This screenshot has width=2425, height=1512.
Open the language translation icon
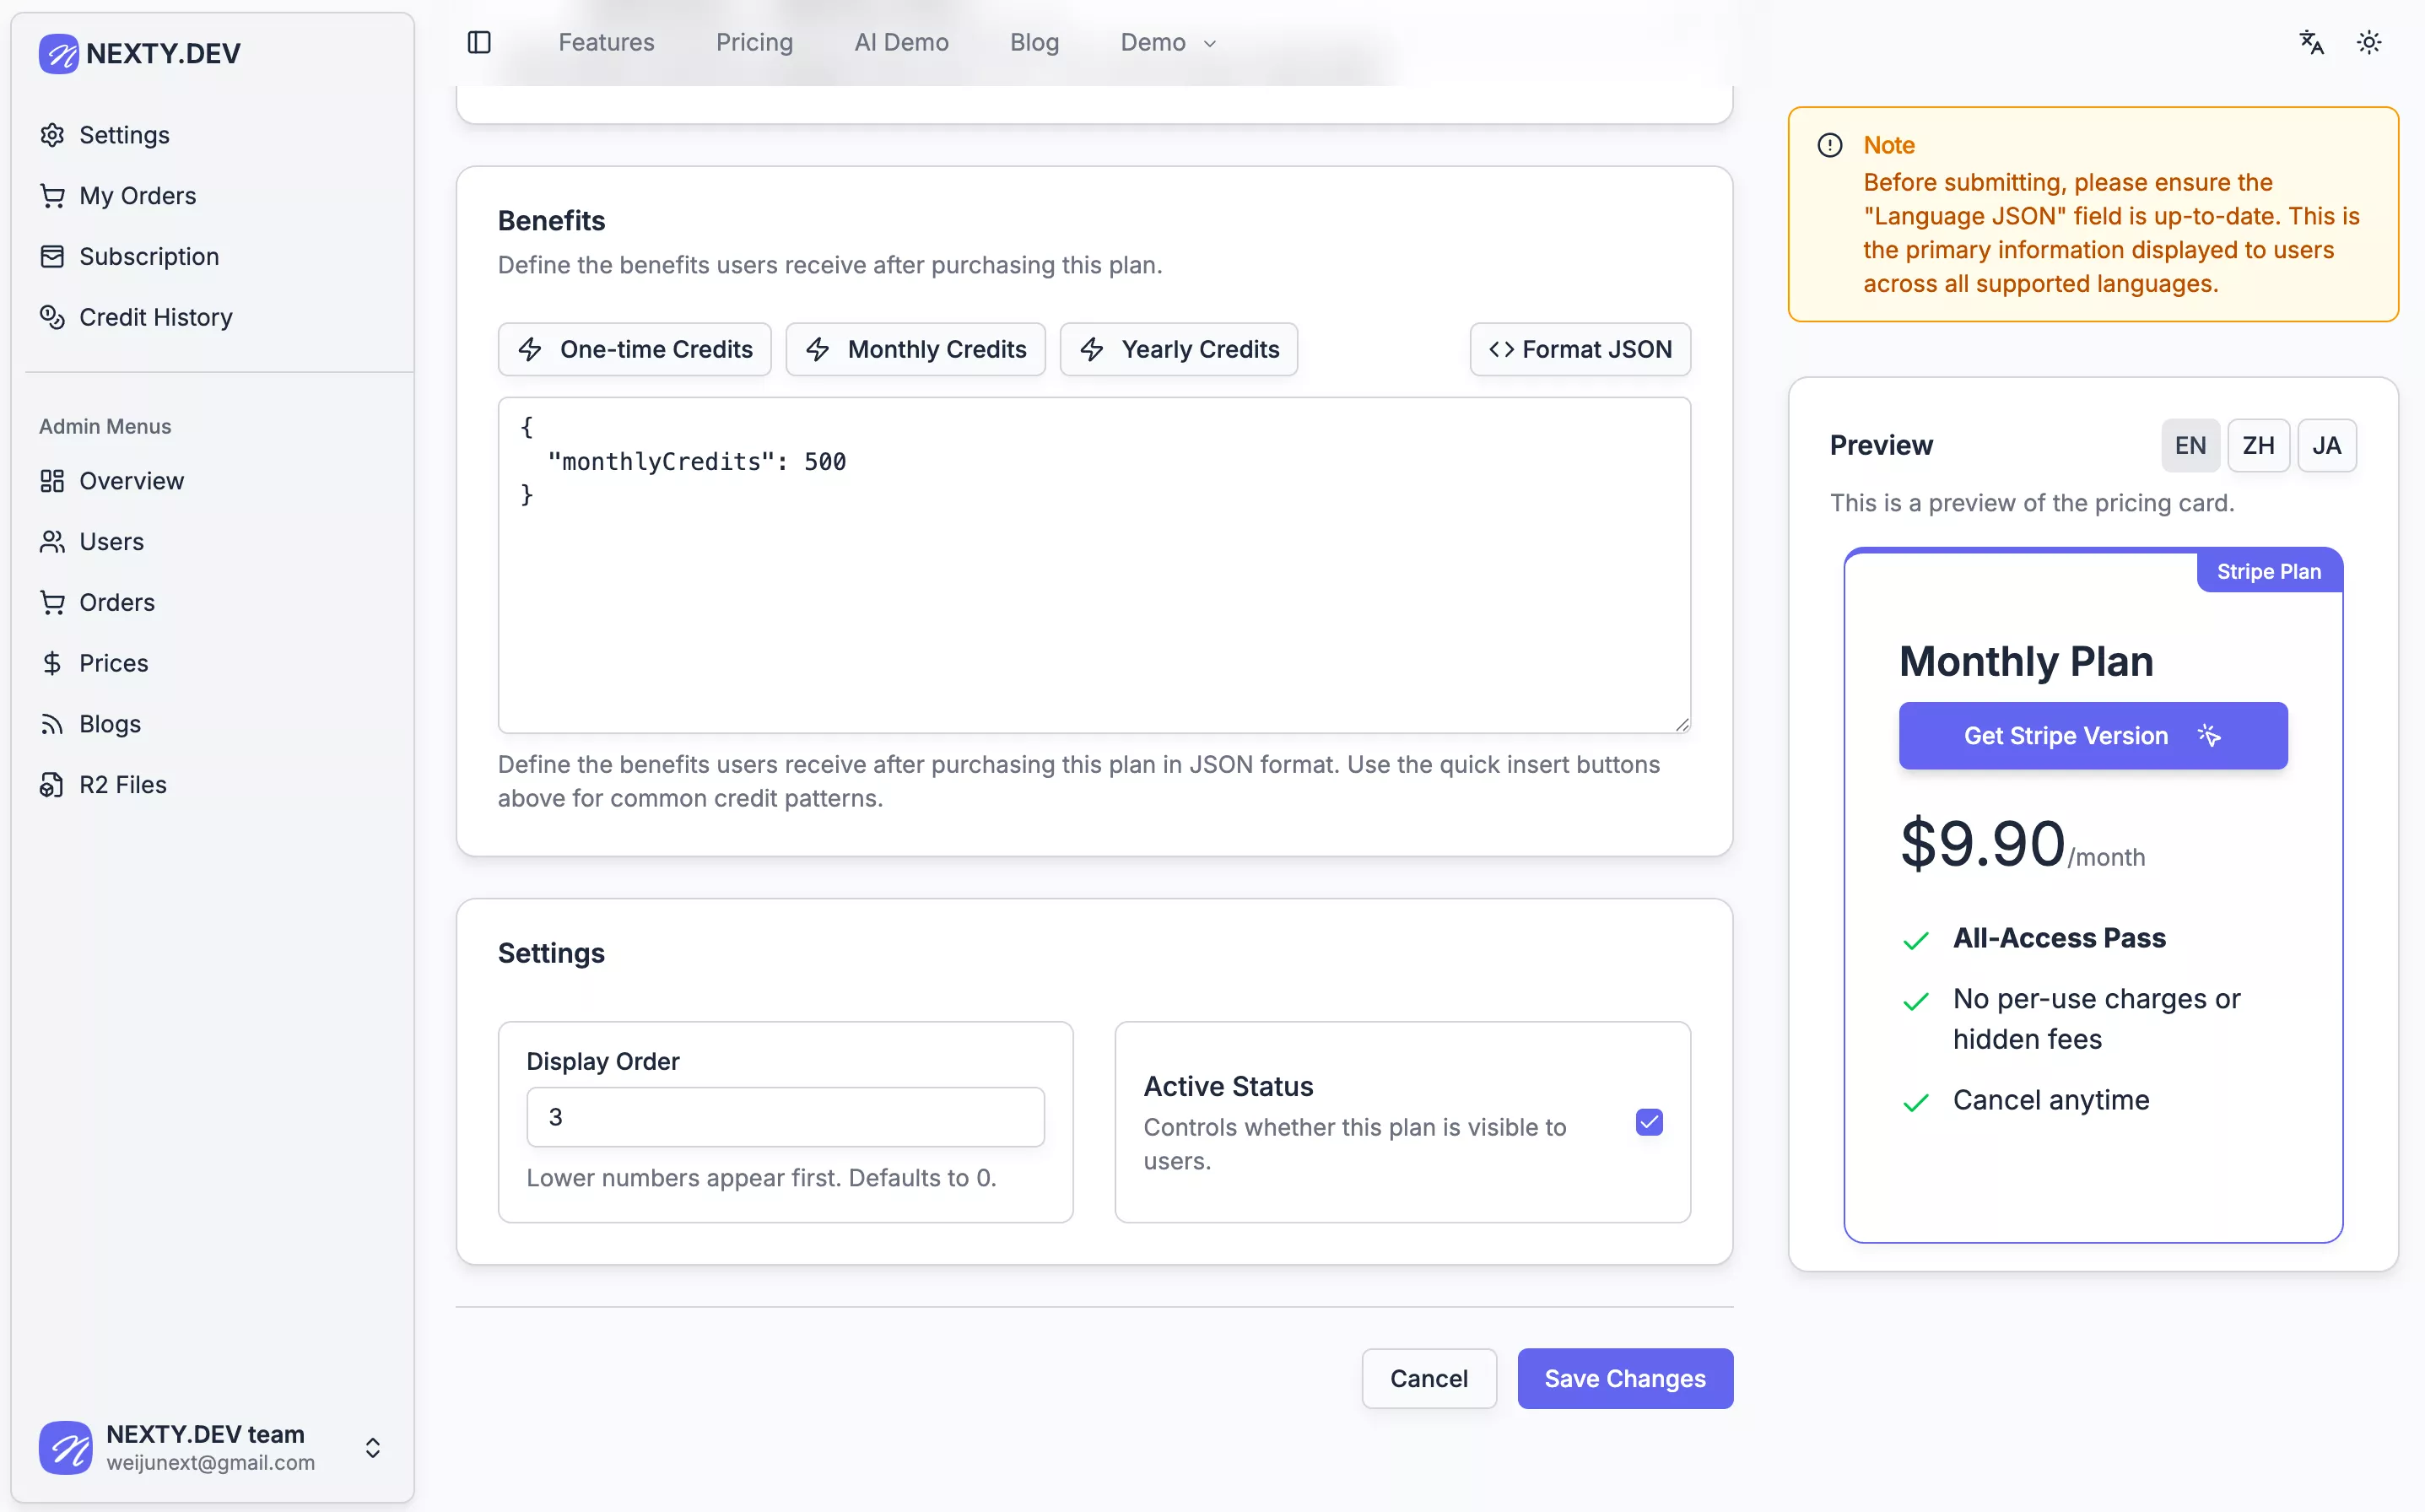tap(2311, 42)
